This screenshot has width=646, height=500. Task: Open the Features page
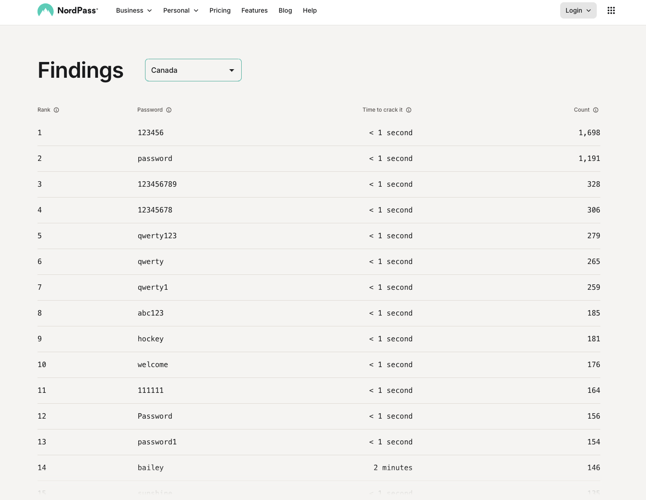[x=254, y=10]
